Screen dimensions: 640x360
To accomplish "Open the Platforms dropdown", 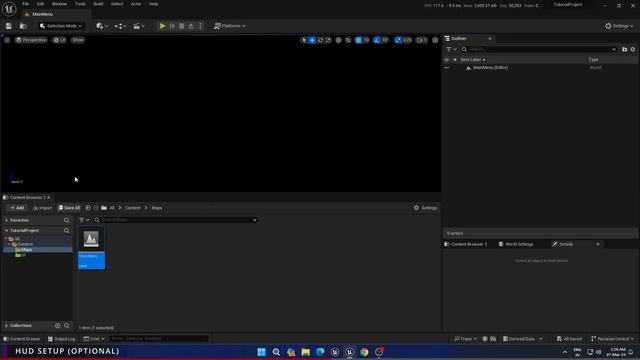I will (x=230, y=26).
